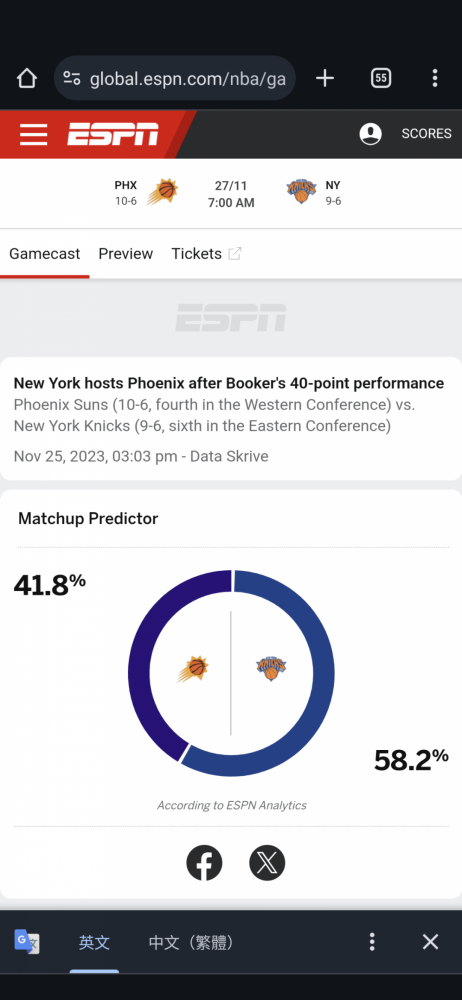Select 英文 language in translate bar
Screen dimensions: 462x1000
pos(94,942)
